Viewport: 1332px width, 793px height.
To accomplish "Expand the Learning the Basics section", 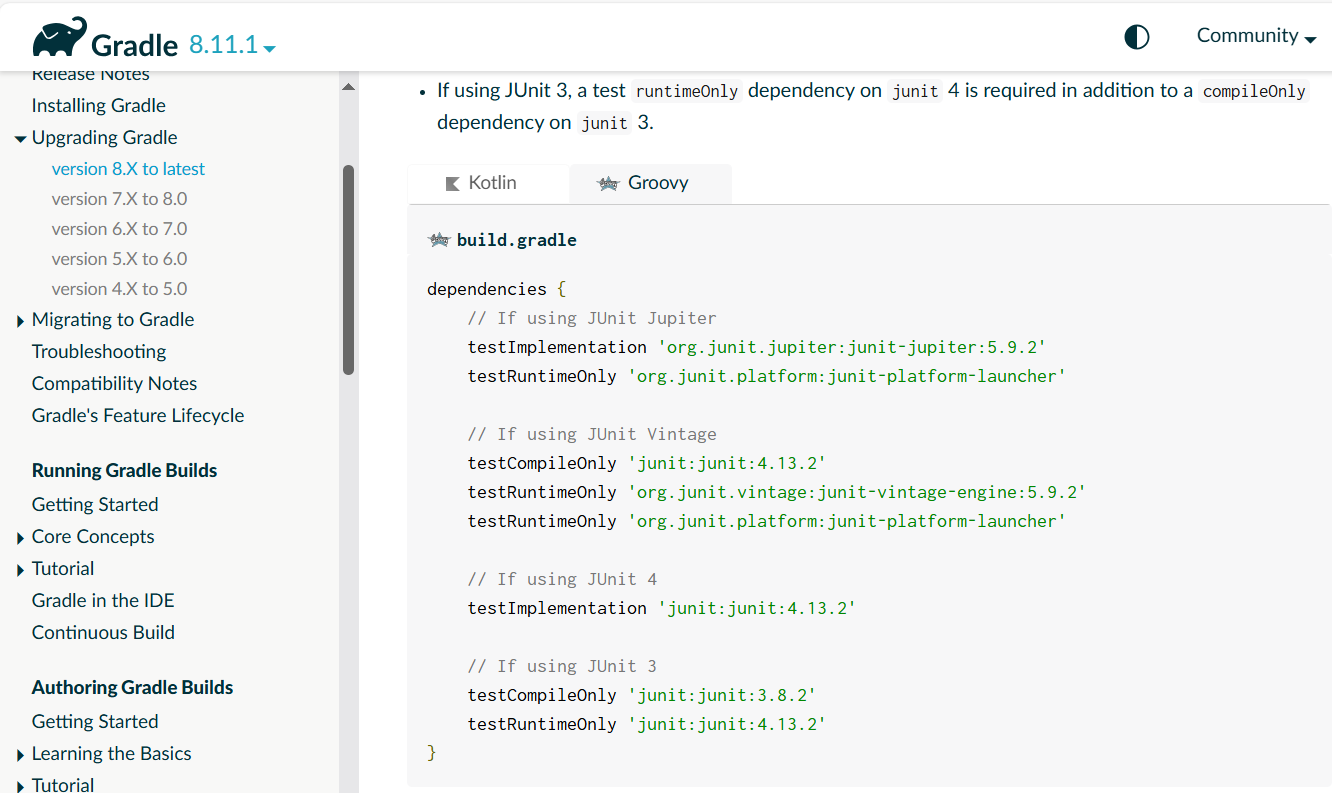I will tap(20, 755).
